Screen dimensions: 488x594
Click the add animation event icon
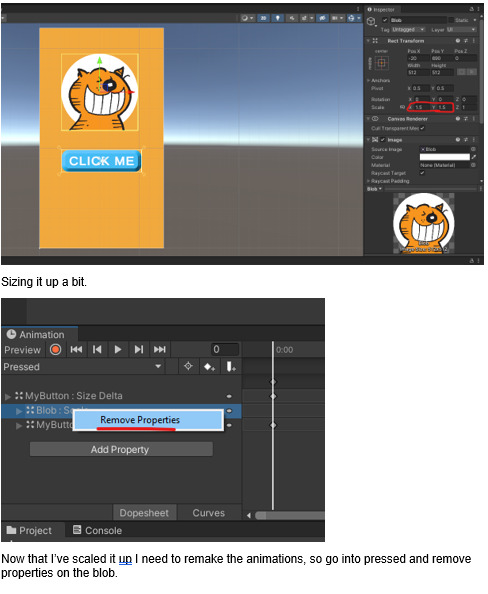click(x=230, y=366)
